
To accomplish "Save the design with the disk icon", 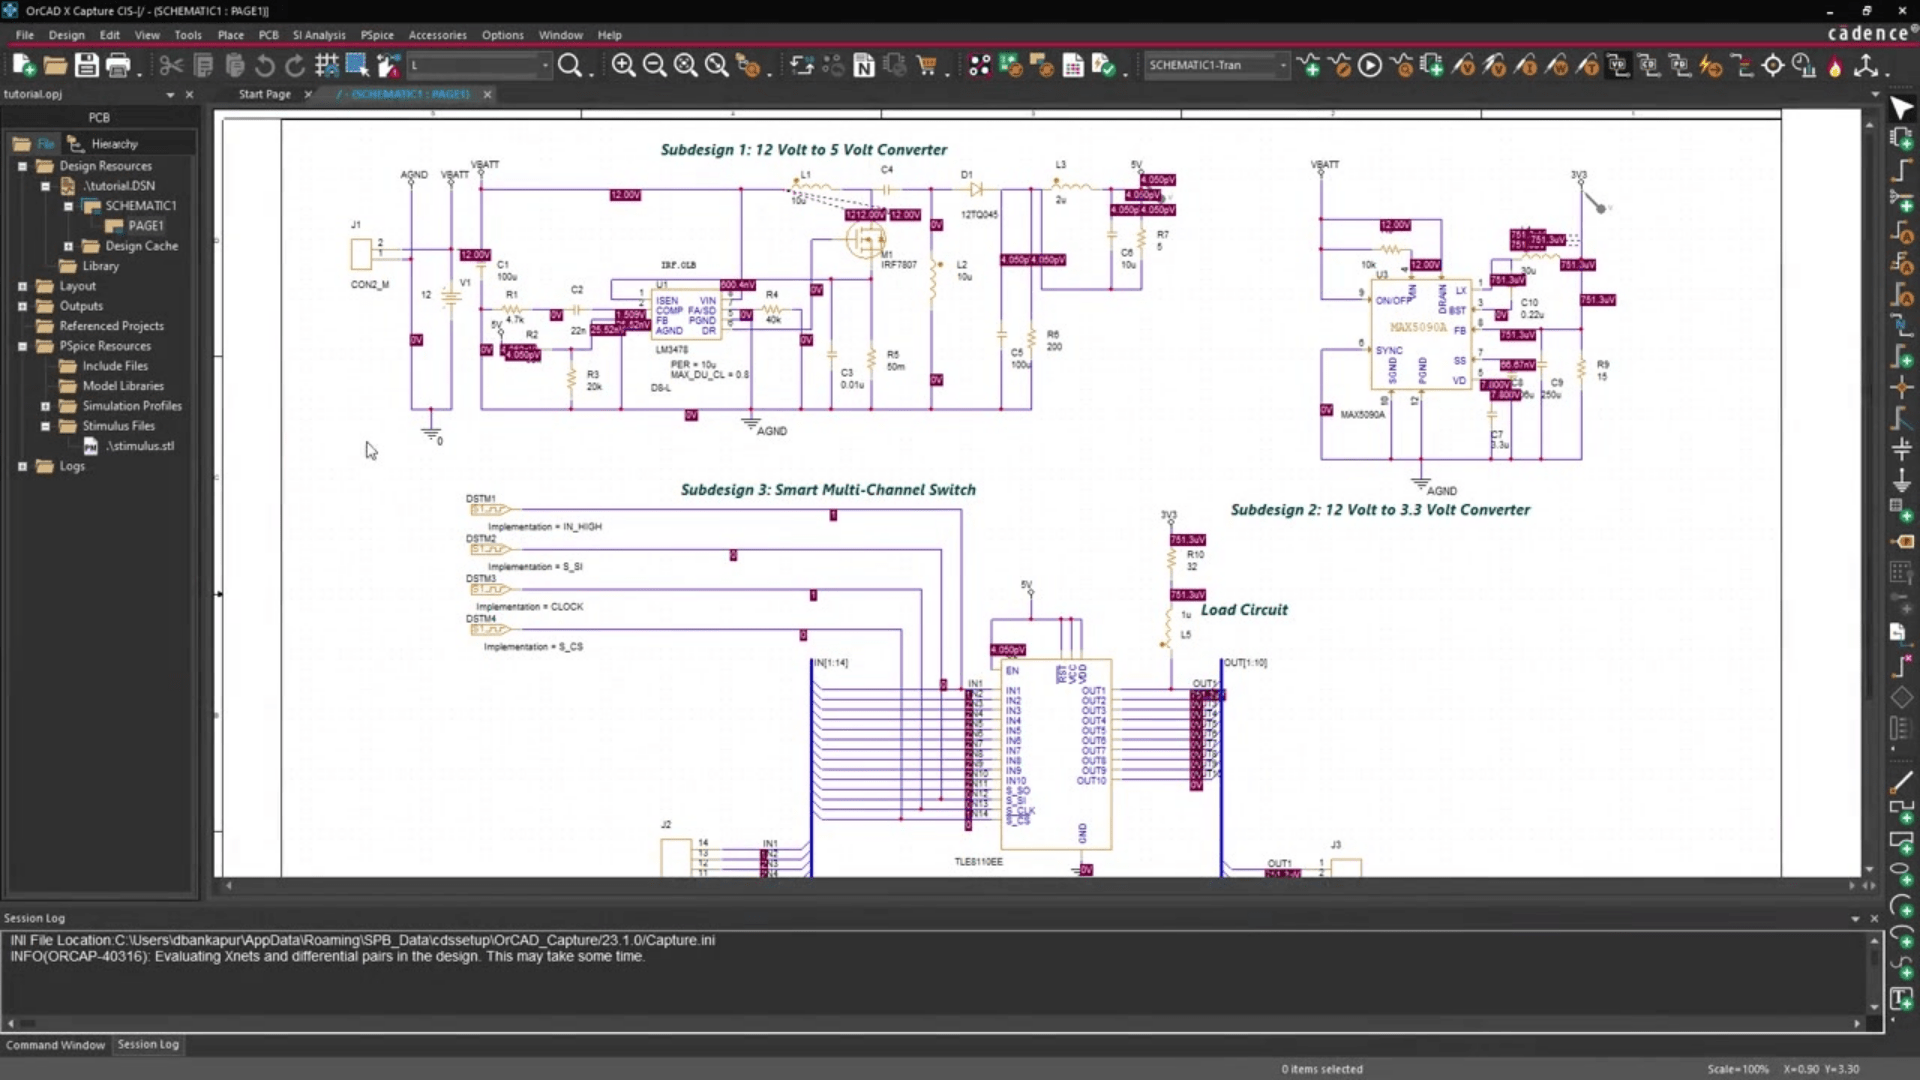I will [86, 66].
